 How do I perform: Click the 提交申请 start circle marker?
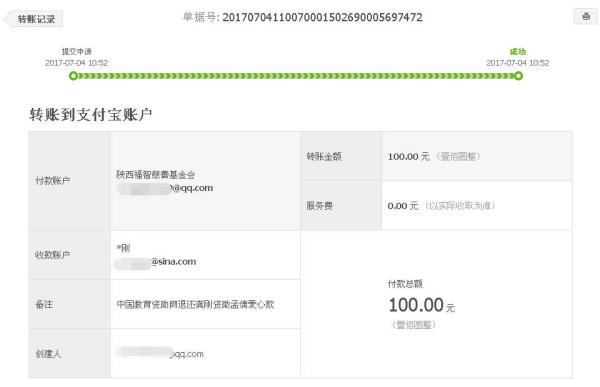coord(73,76)
